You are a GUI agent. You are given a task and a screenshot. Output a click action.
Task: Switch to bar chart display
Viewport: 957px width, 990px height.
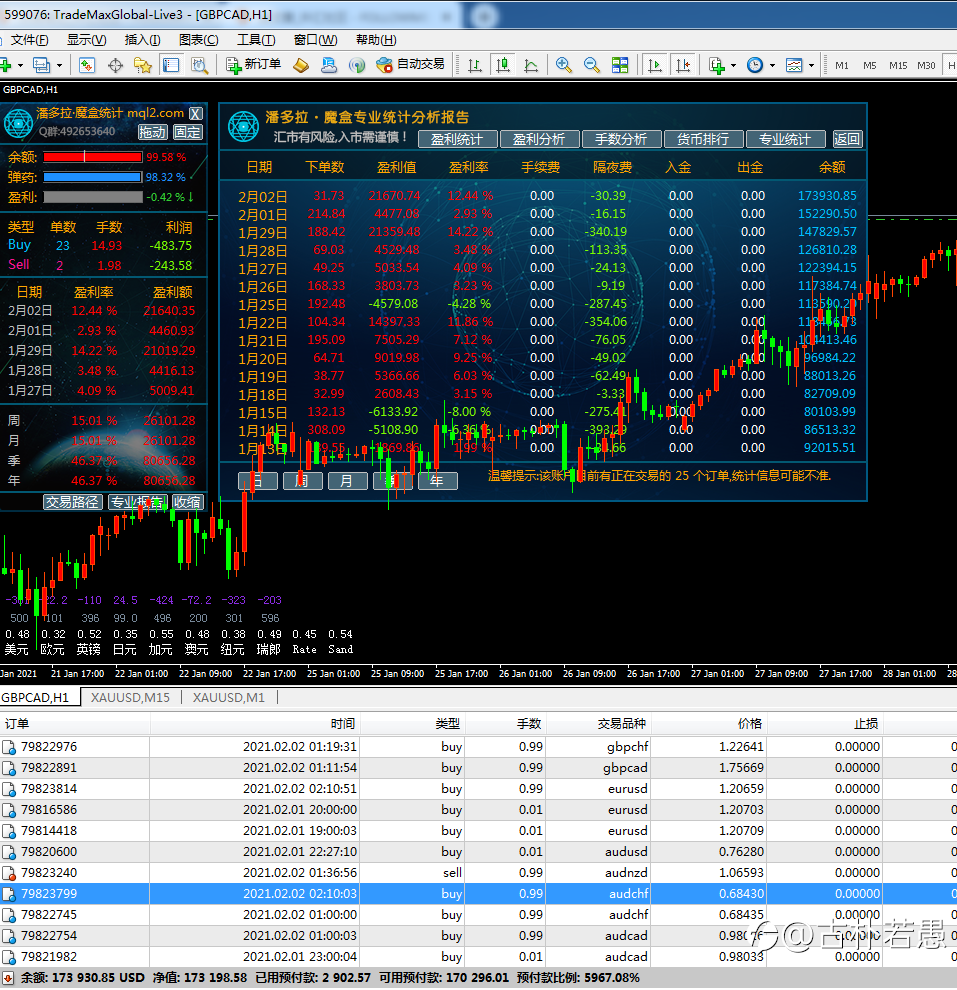coord(475,65)
